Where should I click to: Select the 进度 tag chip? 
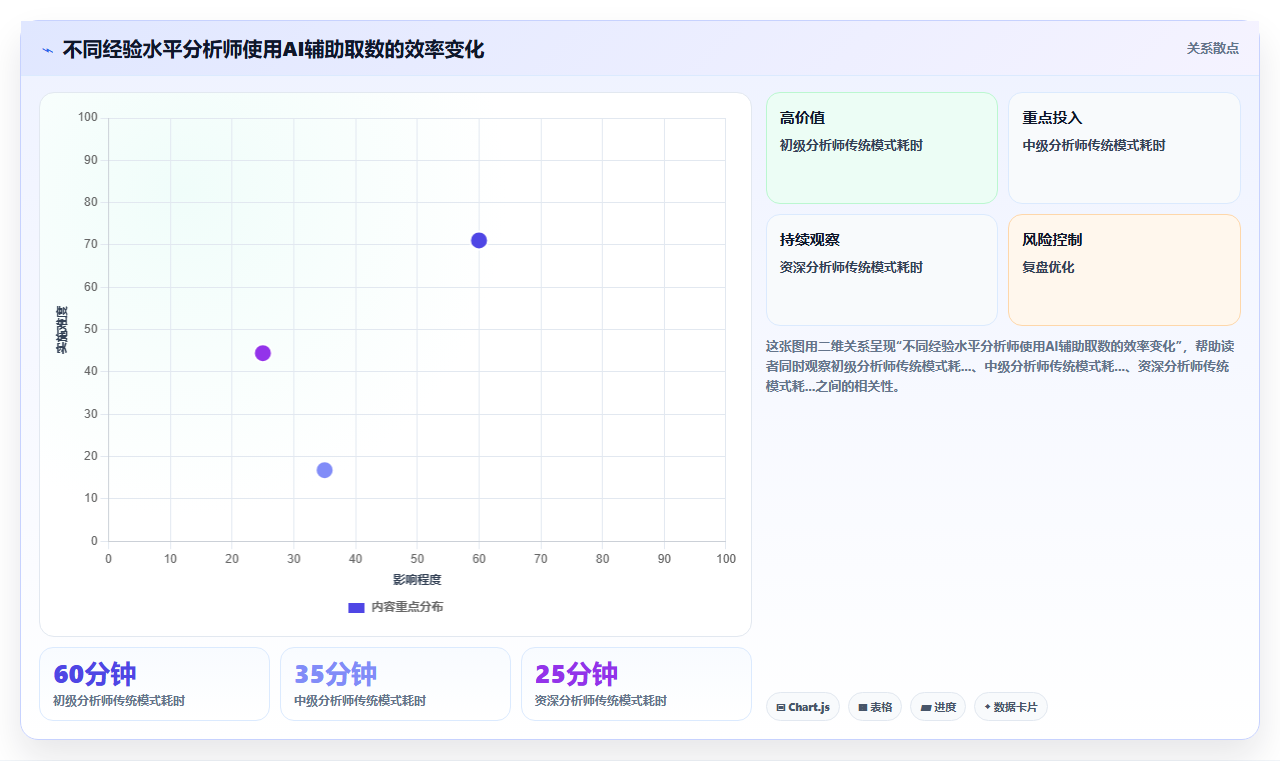pyautogui.click(x=938, y=707)
